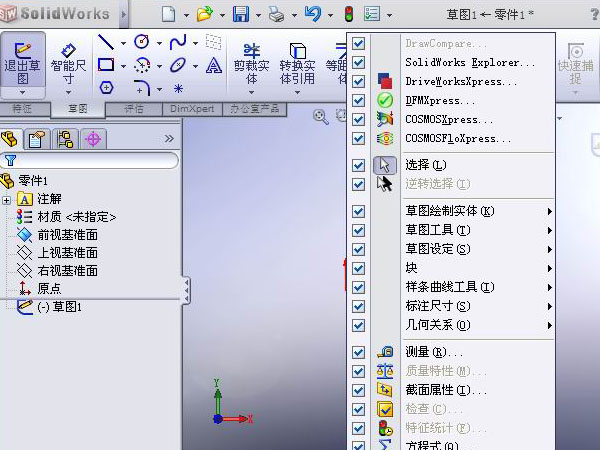Uncheck the COSMOSFloXpress checkbox
Image resolution: width=600 pixels, height=450 pixels.
click(358, 139)
